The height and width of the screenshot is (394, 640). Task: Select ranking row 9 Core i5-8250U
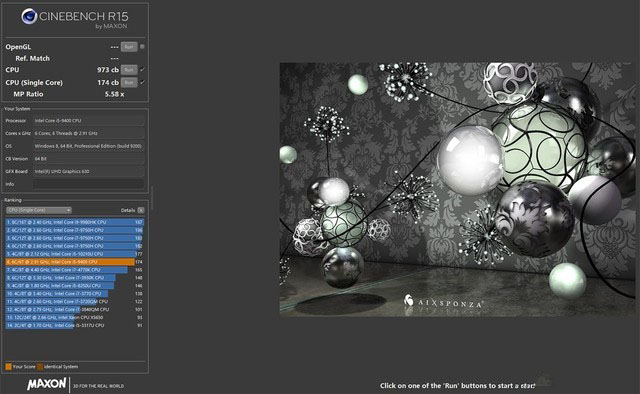pyautogui.click(x=75, y=286)
